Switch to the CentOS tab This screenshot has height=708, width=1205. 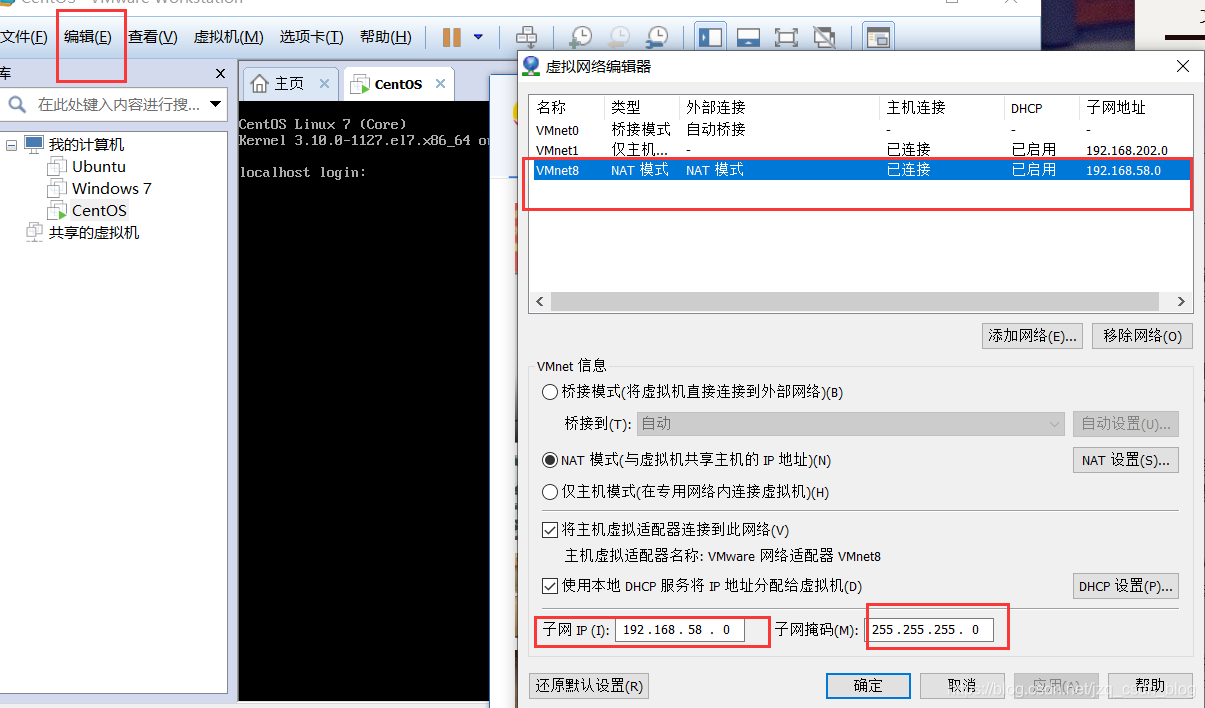click(398, 84)
